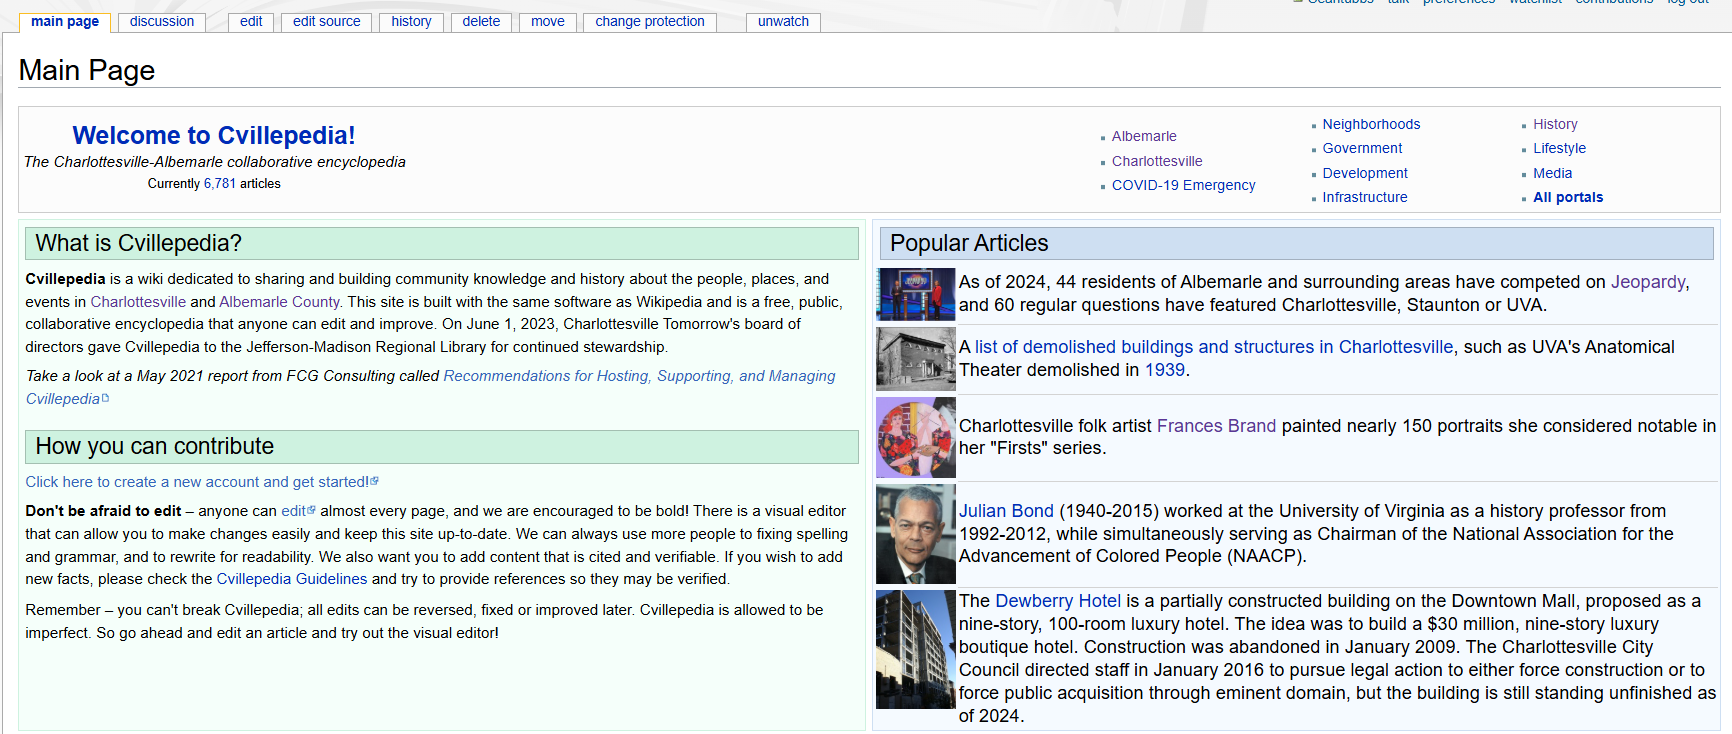Click the Dewberry Hotel building thumbnail
Viewport: 1732px width, 734px height.
coord(916,650)
